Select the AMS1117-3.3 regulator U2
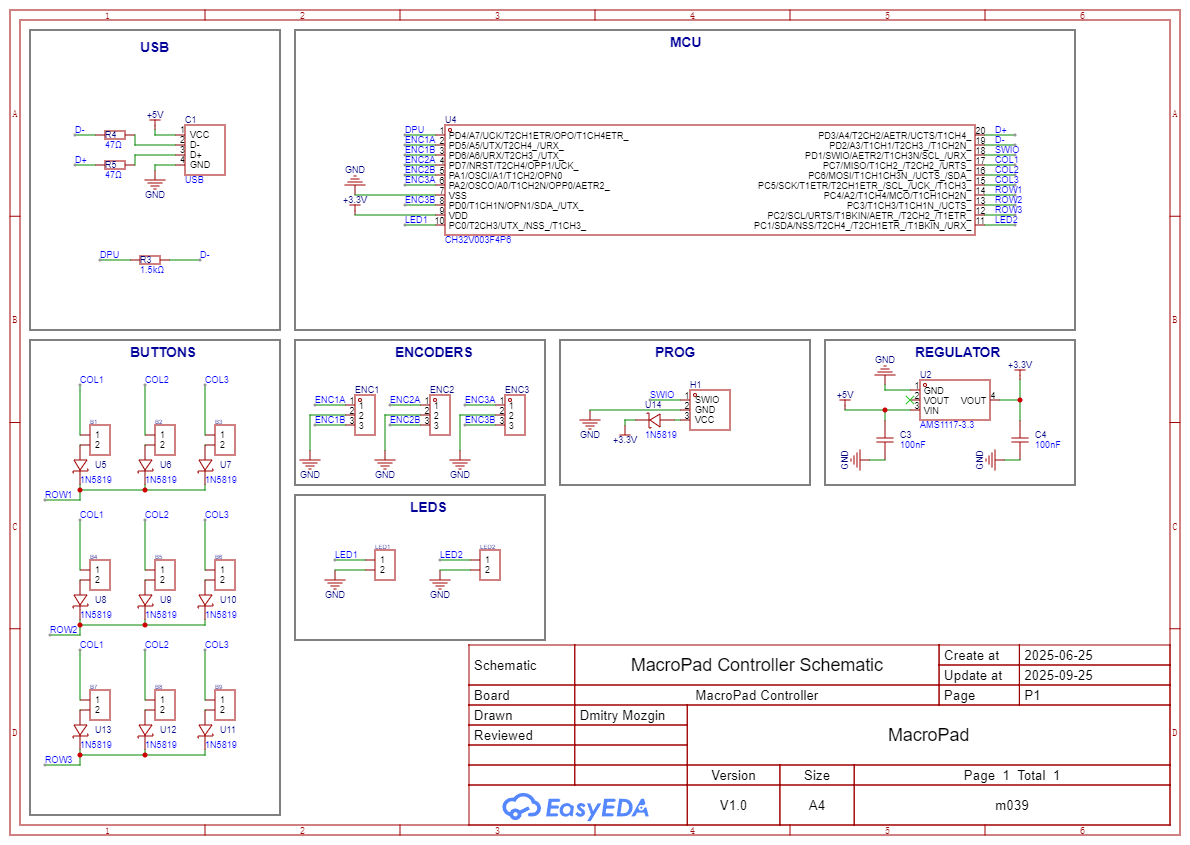1190x845 pixels. coord(954,400)
